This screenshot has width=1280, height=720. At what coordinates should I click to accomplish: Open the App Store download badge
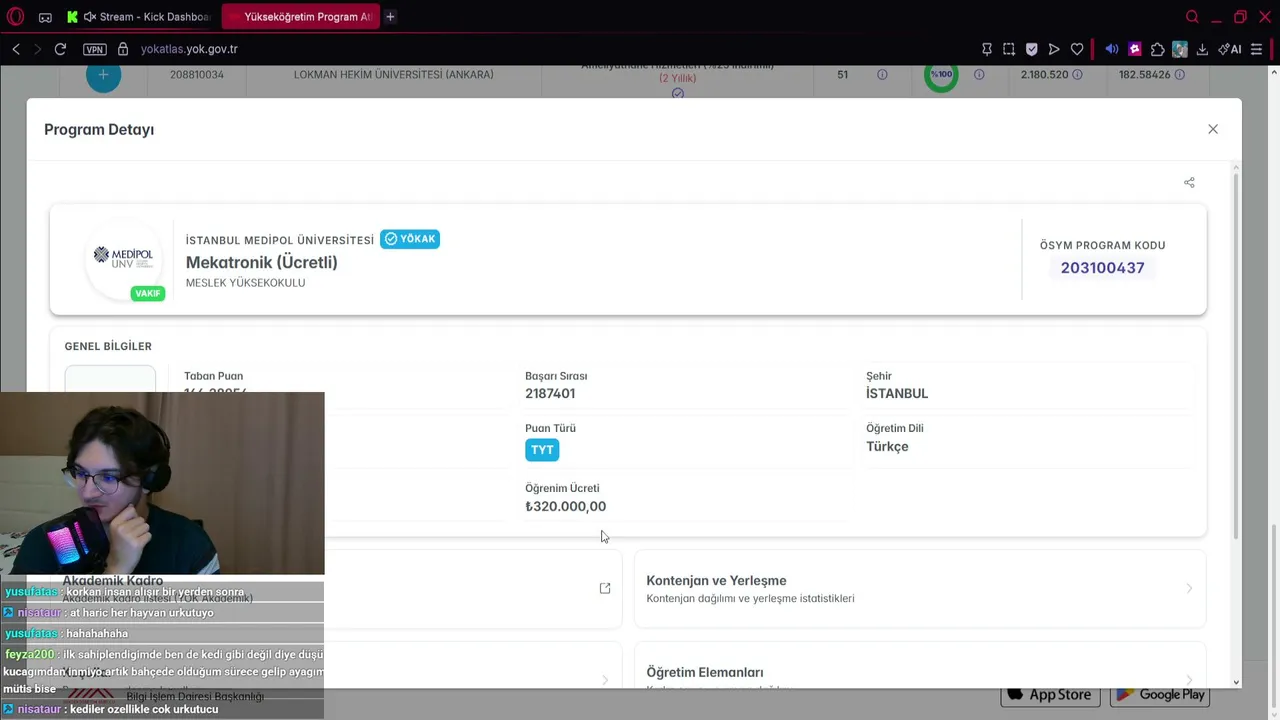pyautogui.click(x=1049, y=695)
